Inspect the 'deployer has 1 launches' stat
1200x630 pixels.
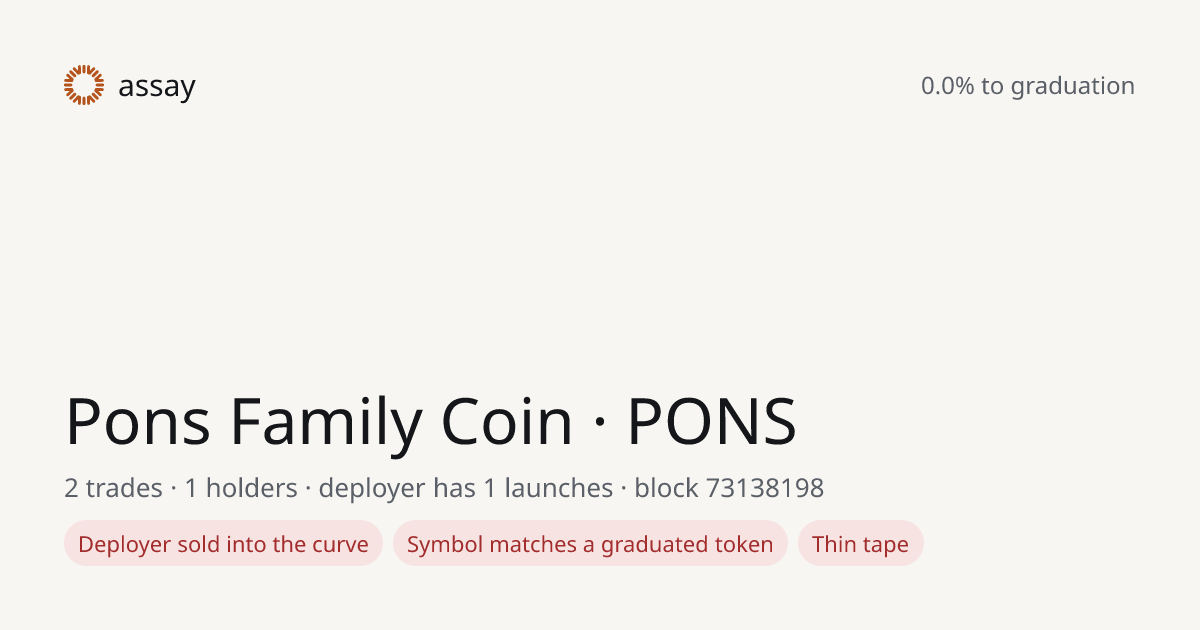tap(466, 488)
